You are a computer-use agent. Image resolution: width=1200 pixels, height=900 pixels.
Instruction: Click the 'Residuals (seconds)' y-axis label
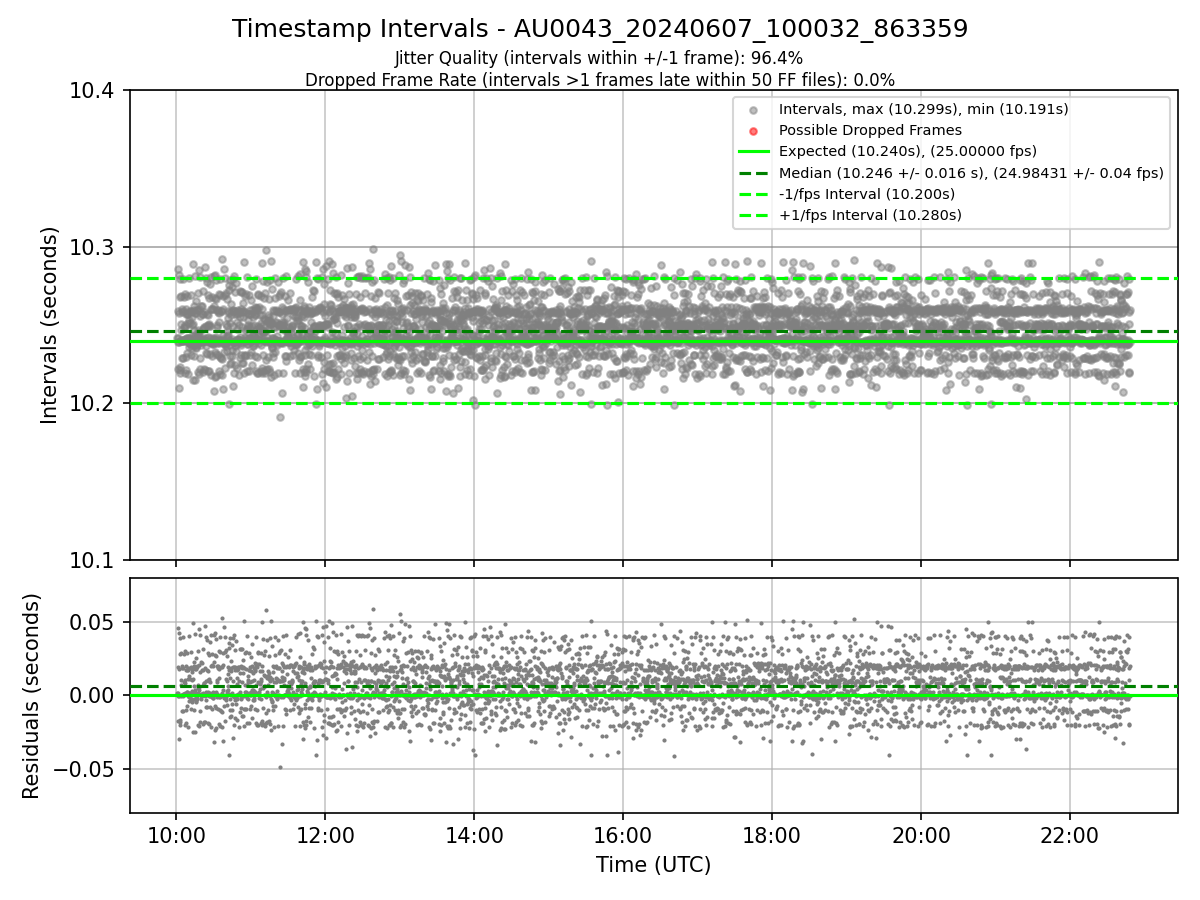[x=32, y=696]
